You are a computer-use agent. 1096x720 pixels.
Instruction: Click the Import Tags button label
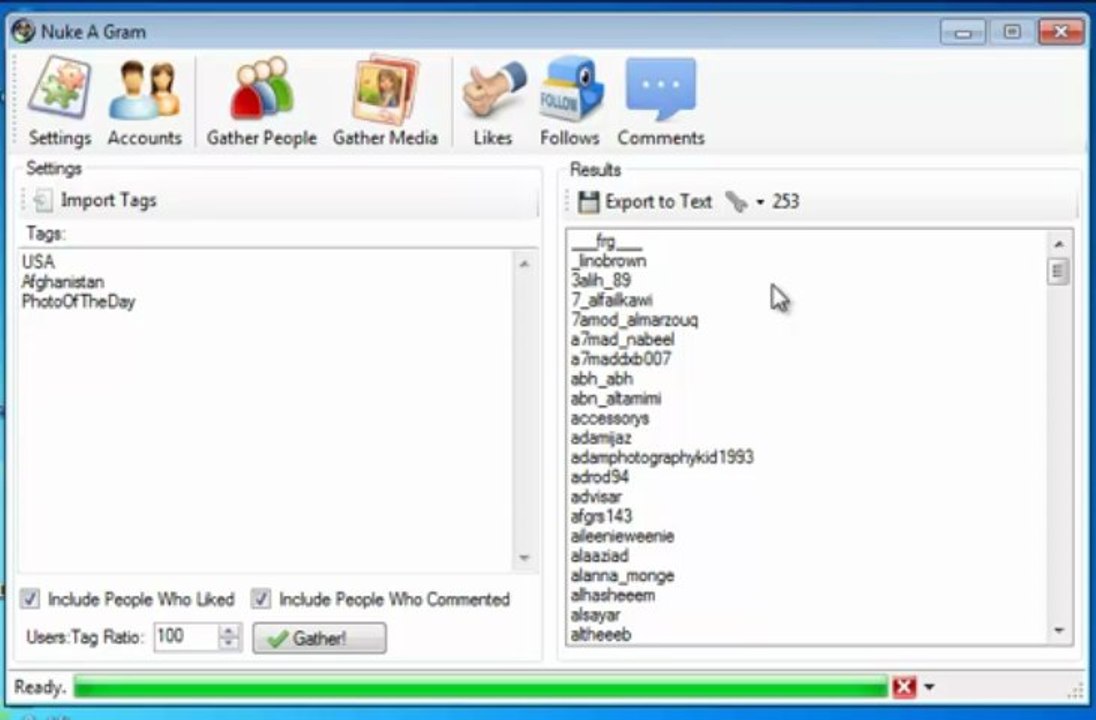pyautogui.click(x=108, y=201)
